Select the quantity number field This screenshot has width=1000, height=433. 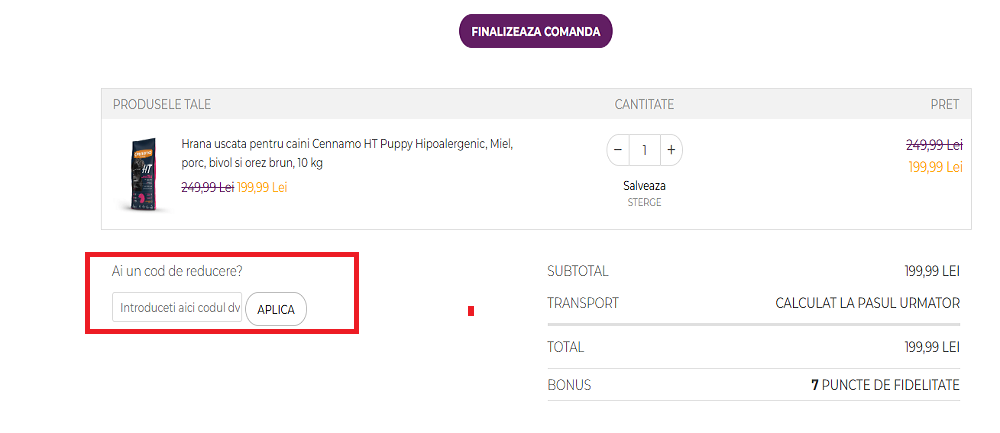click(645, 150)
